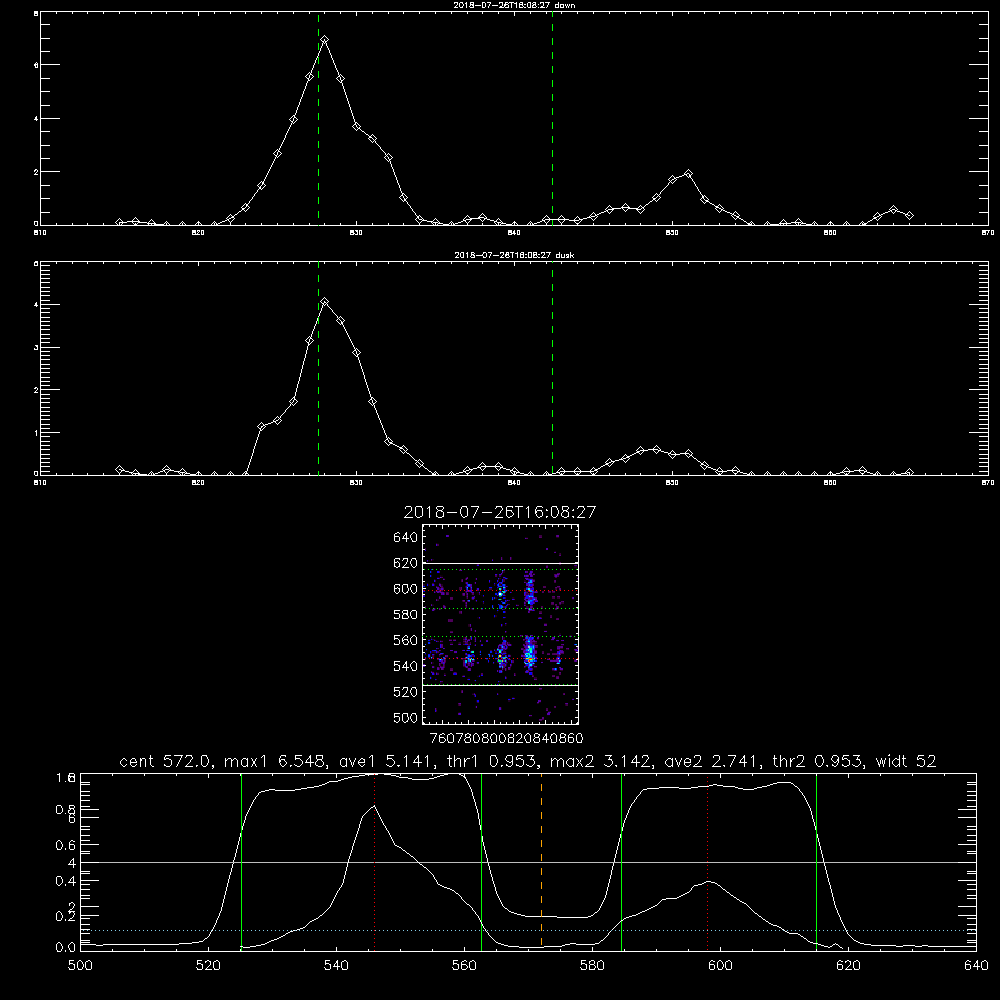1000x1000 pixels.
Task: Select the 'widt 52' value
Action: click(906, 761)
